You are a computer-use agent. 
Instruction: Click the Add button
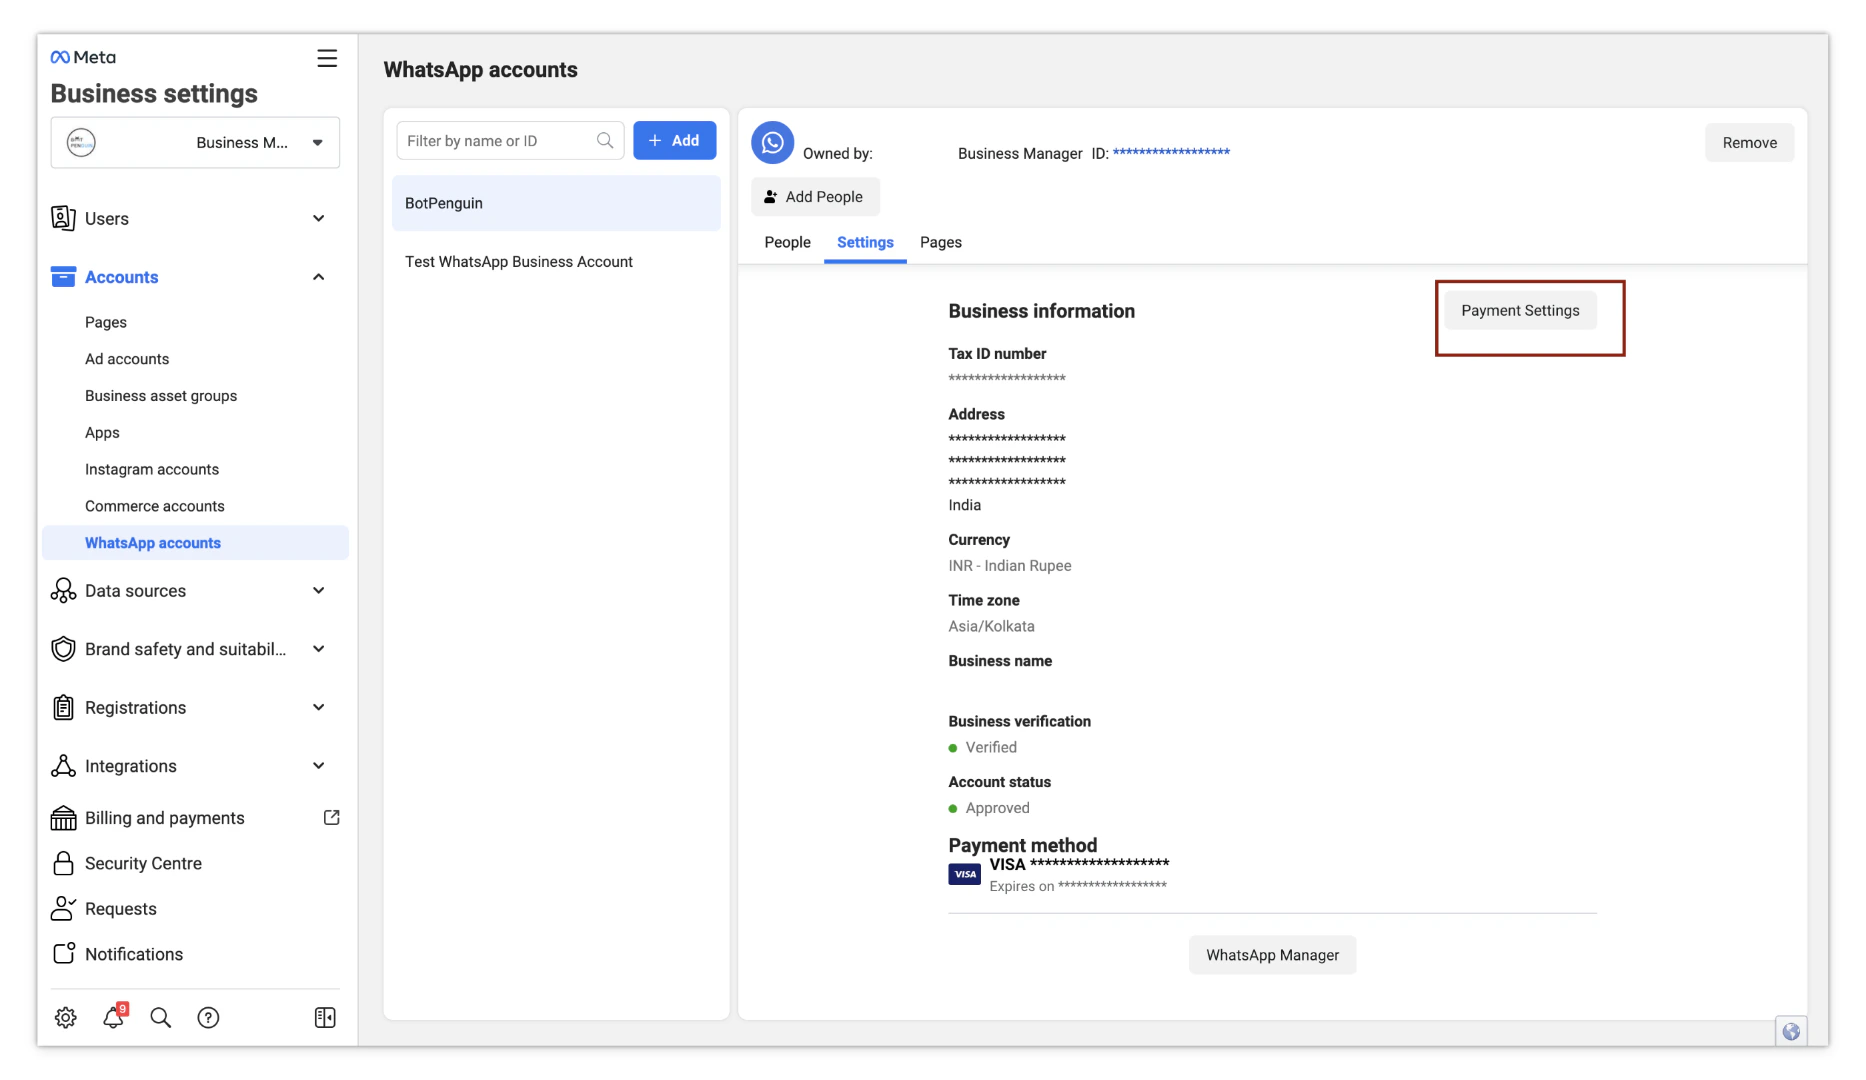(x=674, y=141)
